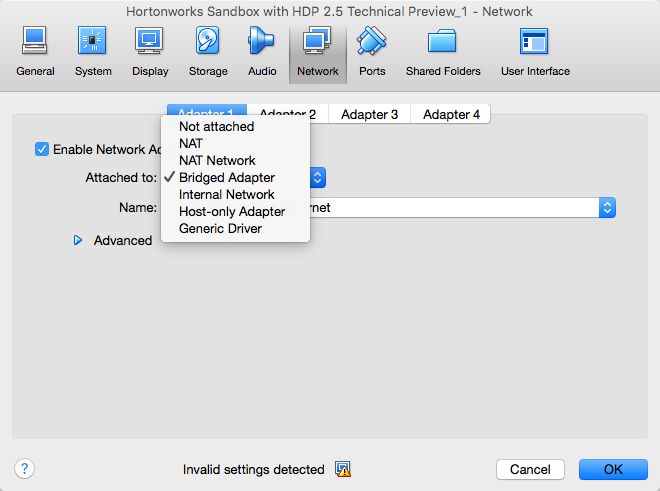Select Generic Driver option

pyautogui.click(x=235, y=228)
